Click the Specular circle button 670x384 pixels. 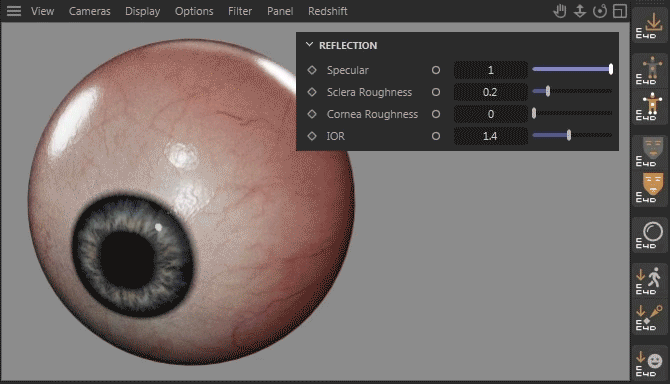(436, 70)
